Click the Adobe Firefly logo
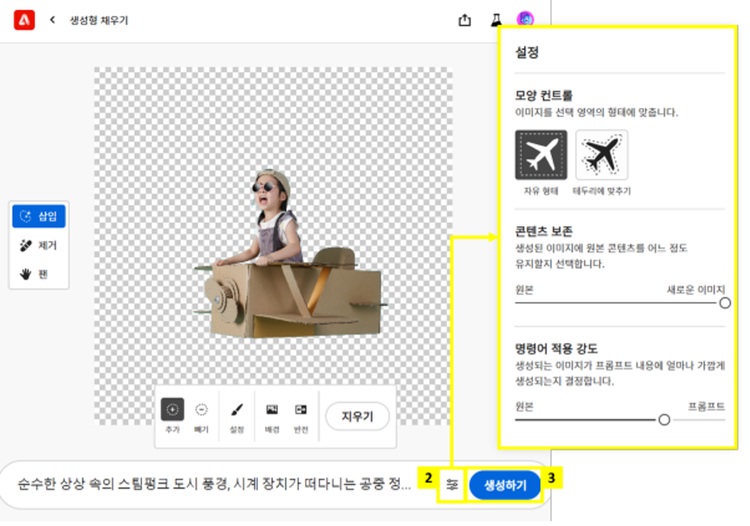The height and width of the screenshot is (526, 750). 24,20
